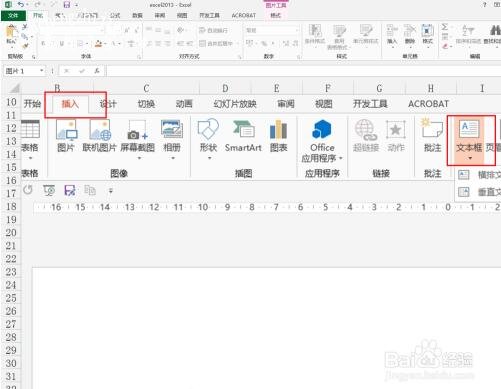Image resolution: width=501 pixels, height=389 pixels.
Task: Click the red-boxed 插入 tab in picture
Action: (70, 104)
